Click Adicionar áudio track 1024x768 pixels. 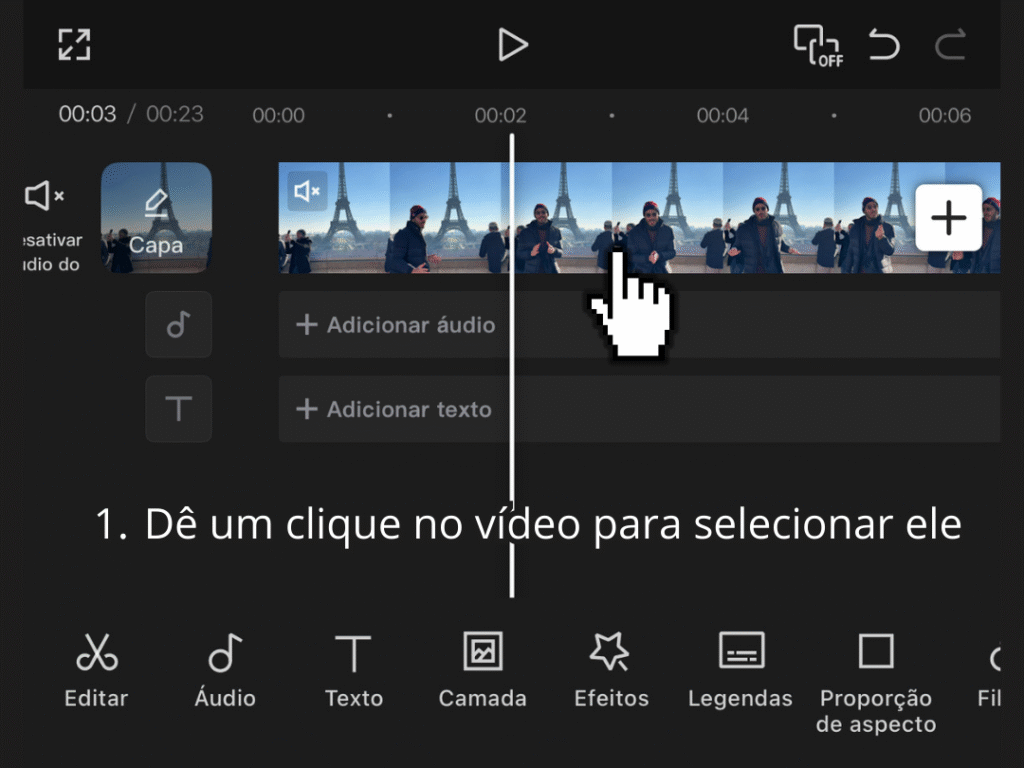(396, 324)
